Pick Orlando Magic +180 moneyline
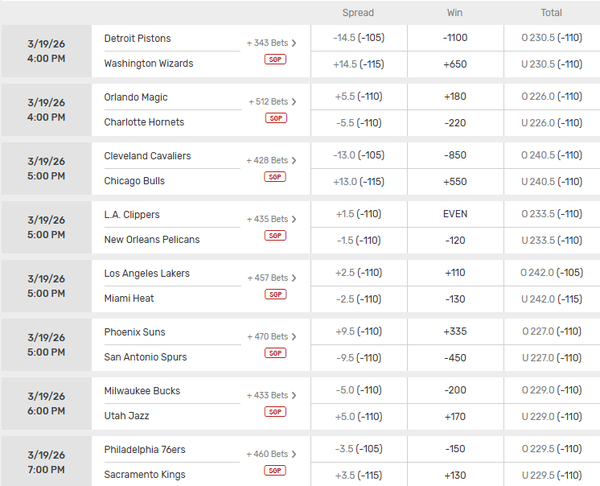The width and height of the screenshot is (600, 486). click(x=455, y=98)
